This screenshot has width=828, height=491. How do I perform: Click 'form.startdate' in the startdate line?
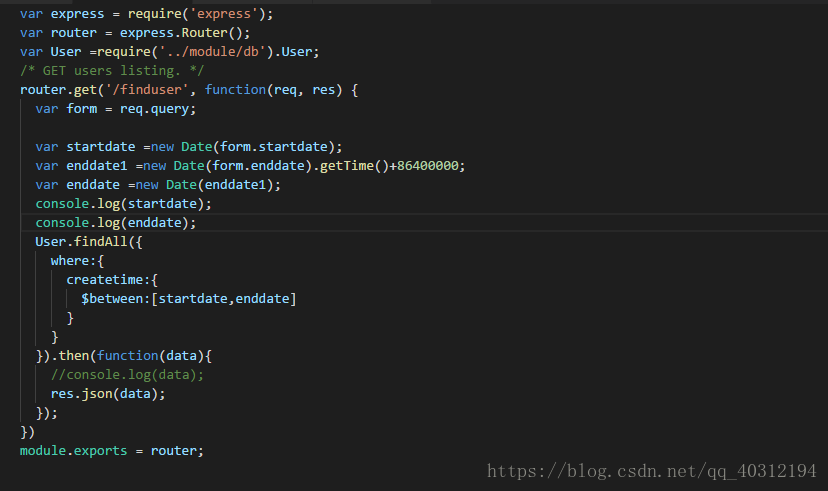click(274, 147)
